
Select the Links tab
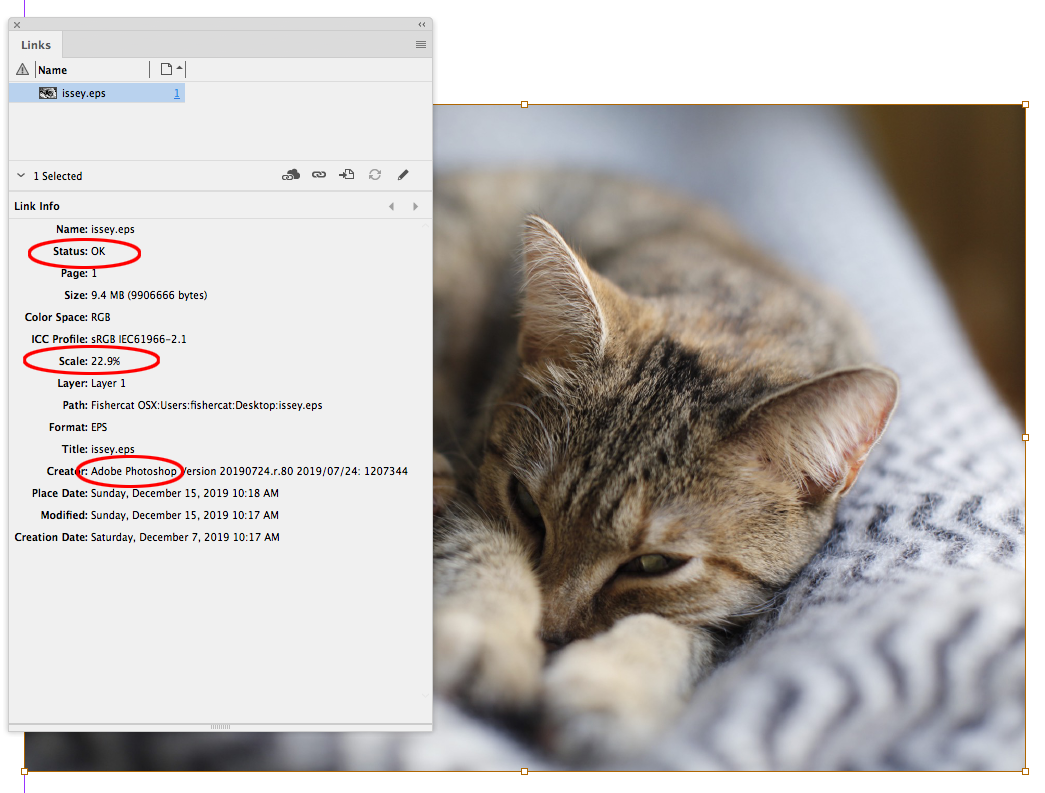[36, 45]
